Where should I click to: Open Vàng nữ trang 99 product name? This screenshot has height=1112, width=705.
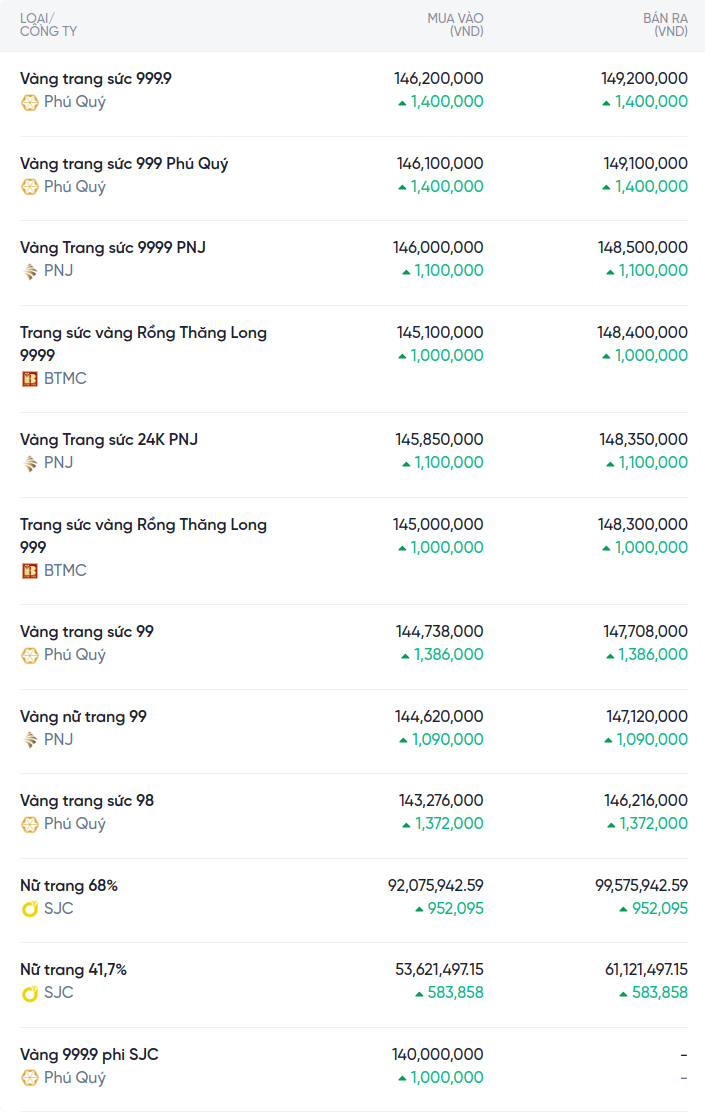coord(83,717)
